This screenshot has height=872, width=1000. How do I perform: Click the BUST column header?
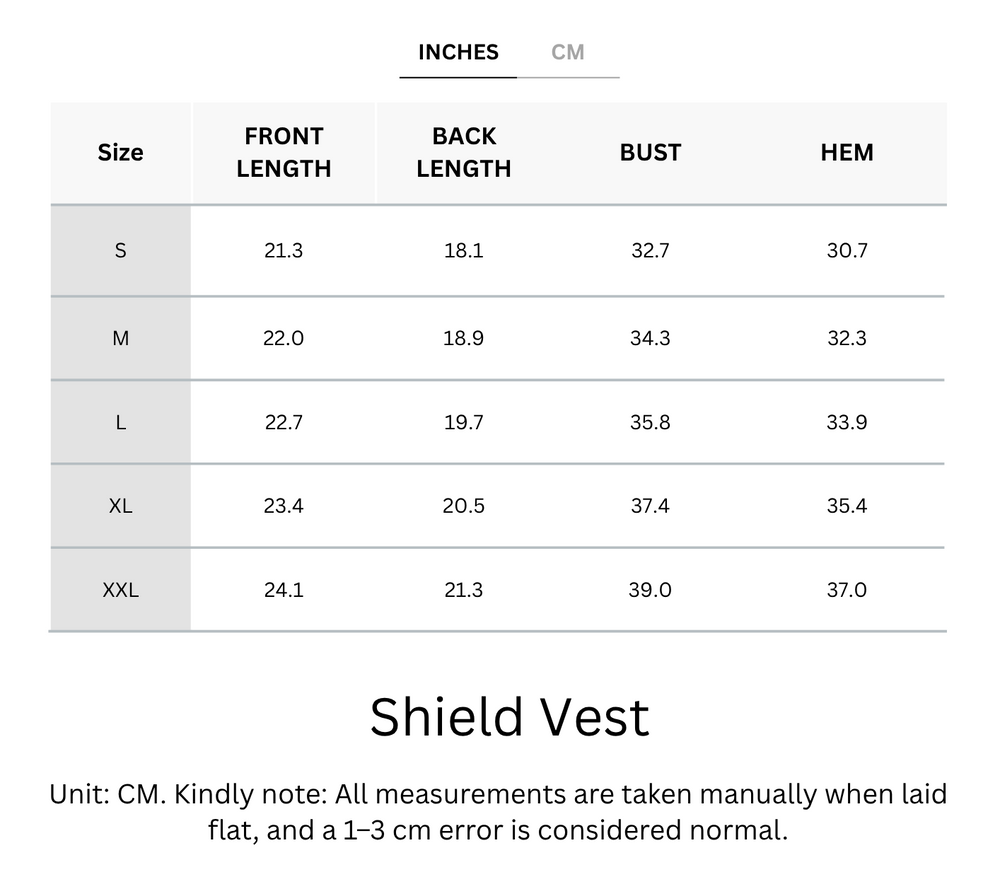pos(650,153)
